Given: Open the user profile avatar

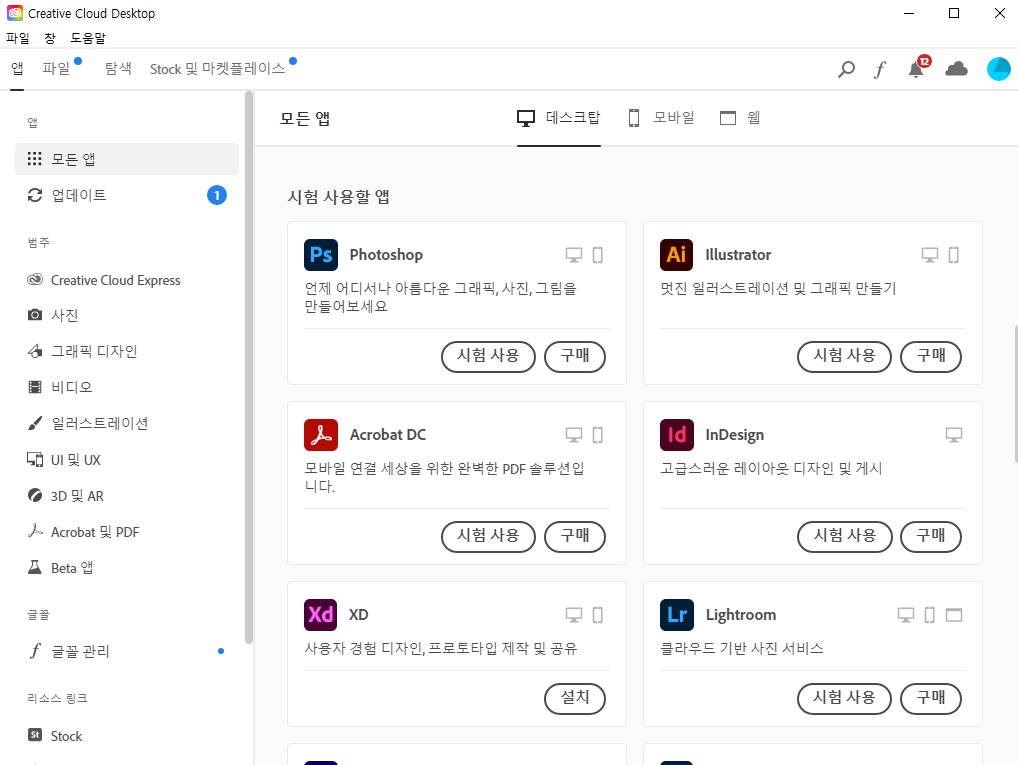Looking at the screenshot, I should tap(999, 69).
